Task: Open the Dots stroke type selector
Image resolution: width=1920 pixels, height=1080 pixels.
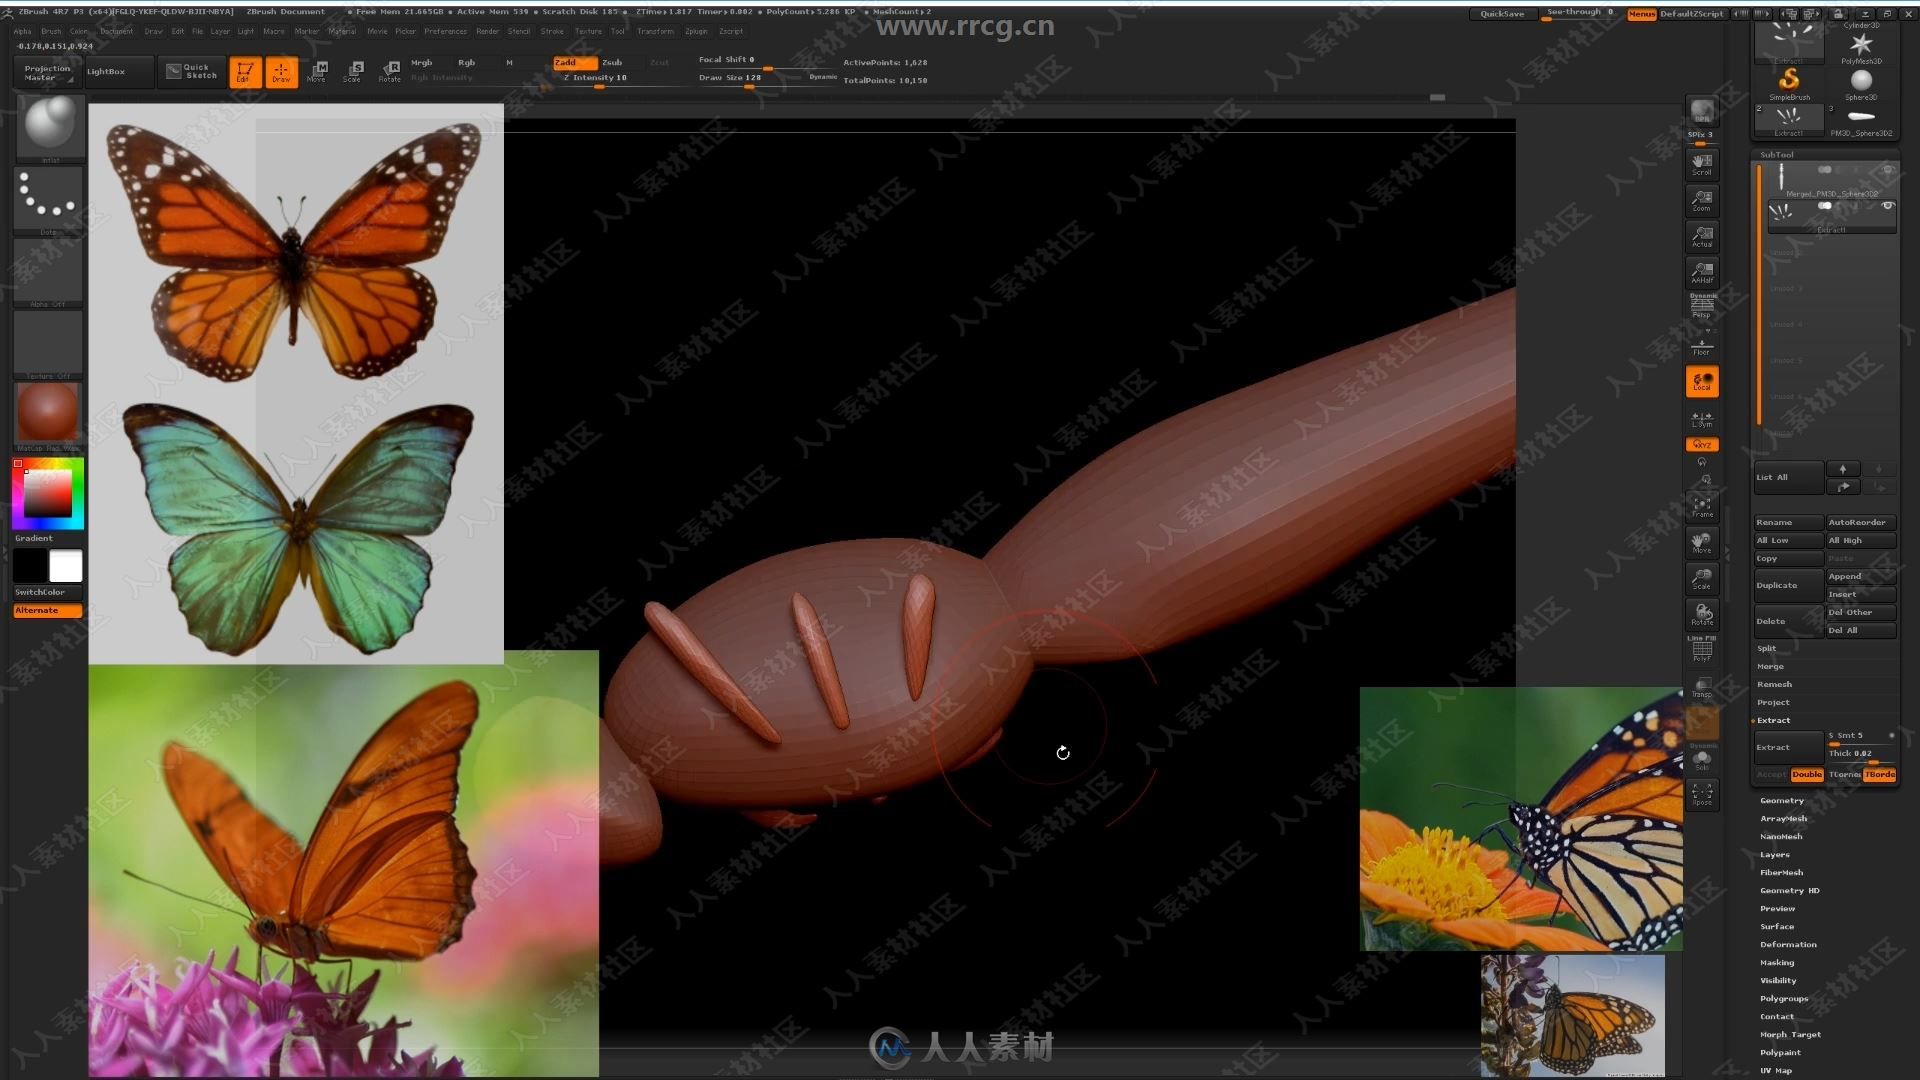Action: [x=49, y=200]
